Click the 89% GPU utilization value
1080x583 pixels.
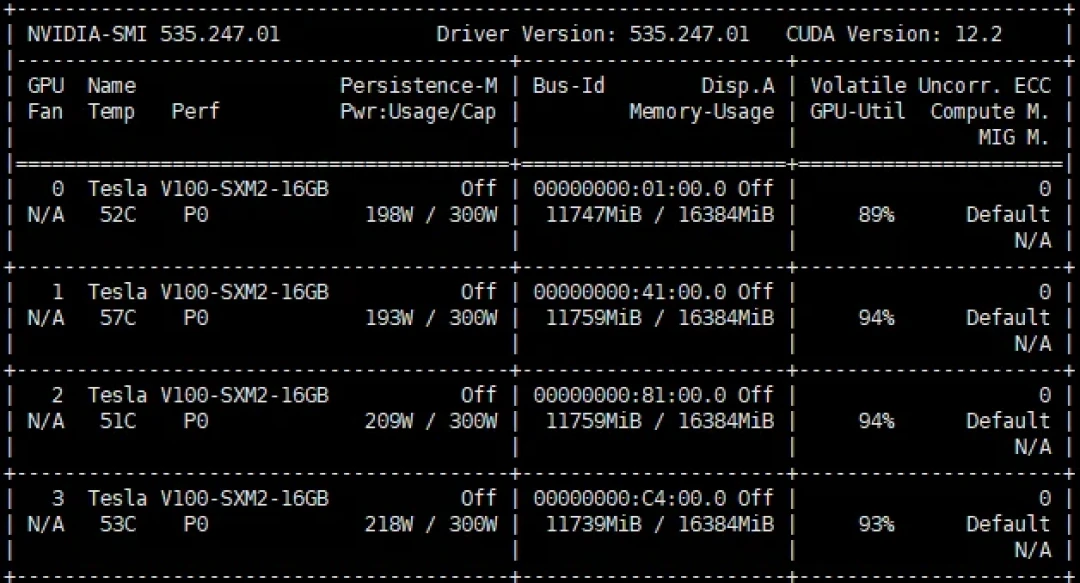click(876, 215)
